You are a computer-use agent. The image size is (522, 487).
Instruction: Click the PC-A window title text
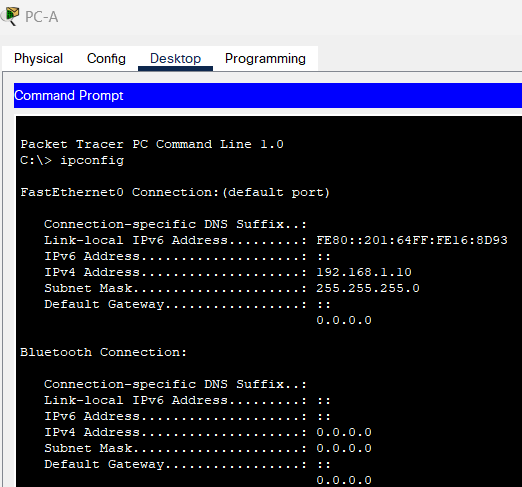coord(42,17)
